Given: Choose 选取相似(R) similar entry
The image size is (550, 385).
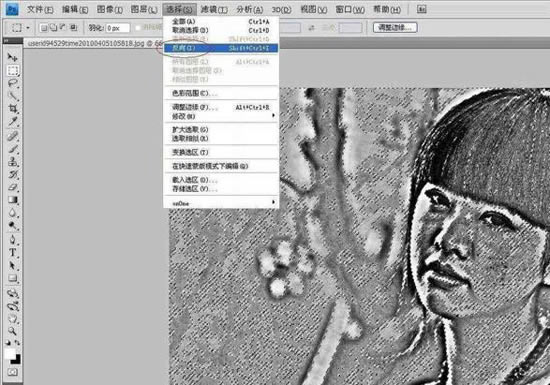Looking at the screenshot, I should point(221,139).
